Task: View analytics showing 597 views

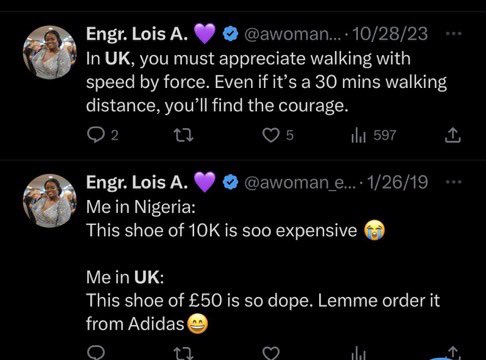Action: coord(373,135)
